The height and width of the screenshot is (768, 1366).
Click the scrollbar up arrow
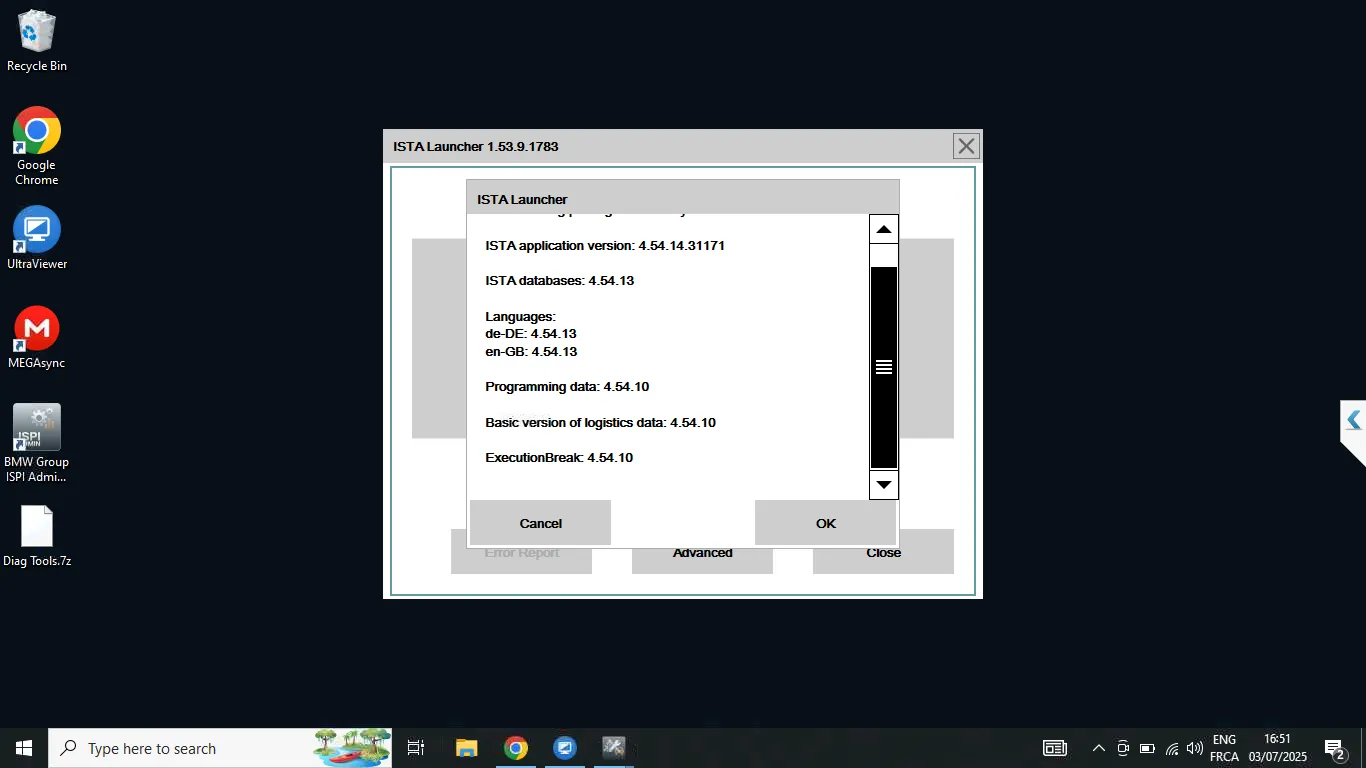pyautogui.click(x=883, y=229)
